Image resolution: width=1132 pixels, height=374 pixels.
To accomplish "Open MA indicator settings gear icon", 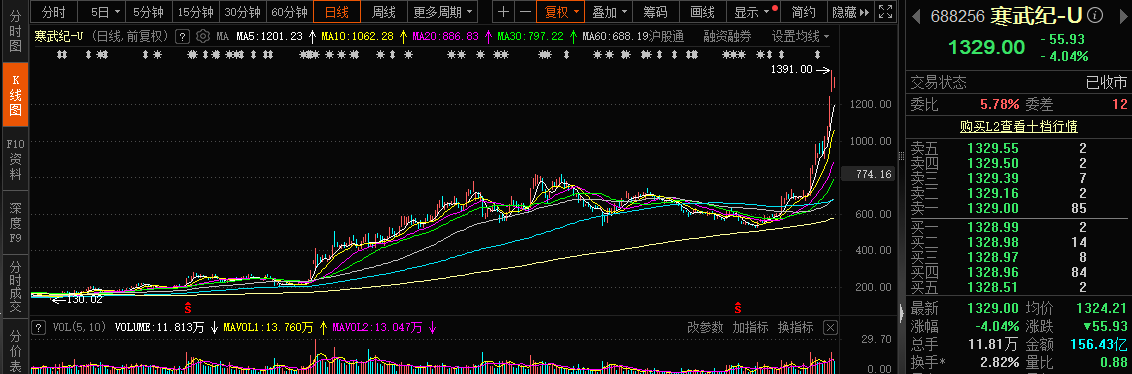I will 203,36.
